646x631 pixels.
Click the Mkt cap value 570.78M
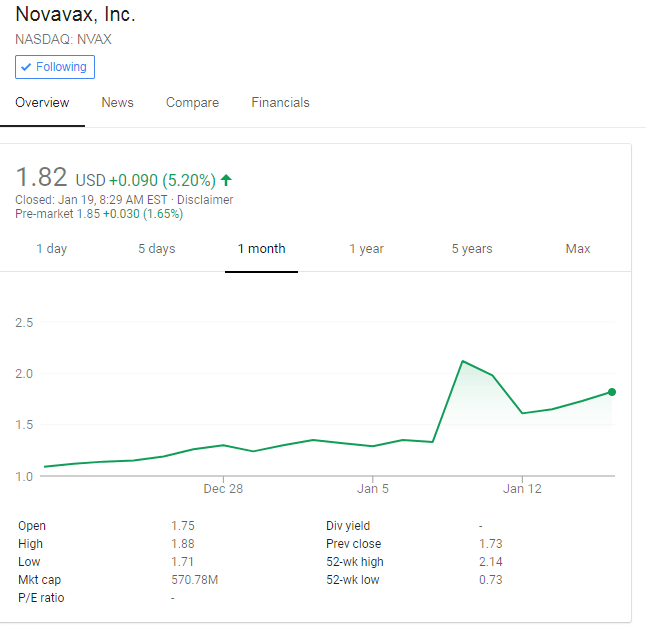coord(193,580)
